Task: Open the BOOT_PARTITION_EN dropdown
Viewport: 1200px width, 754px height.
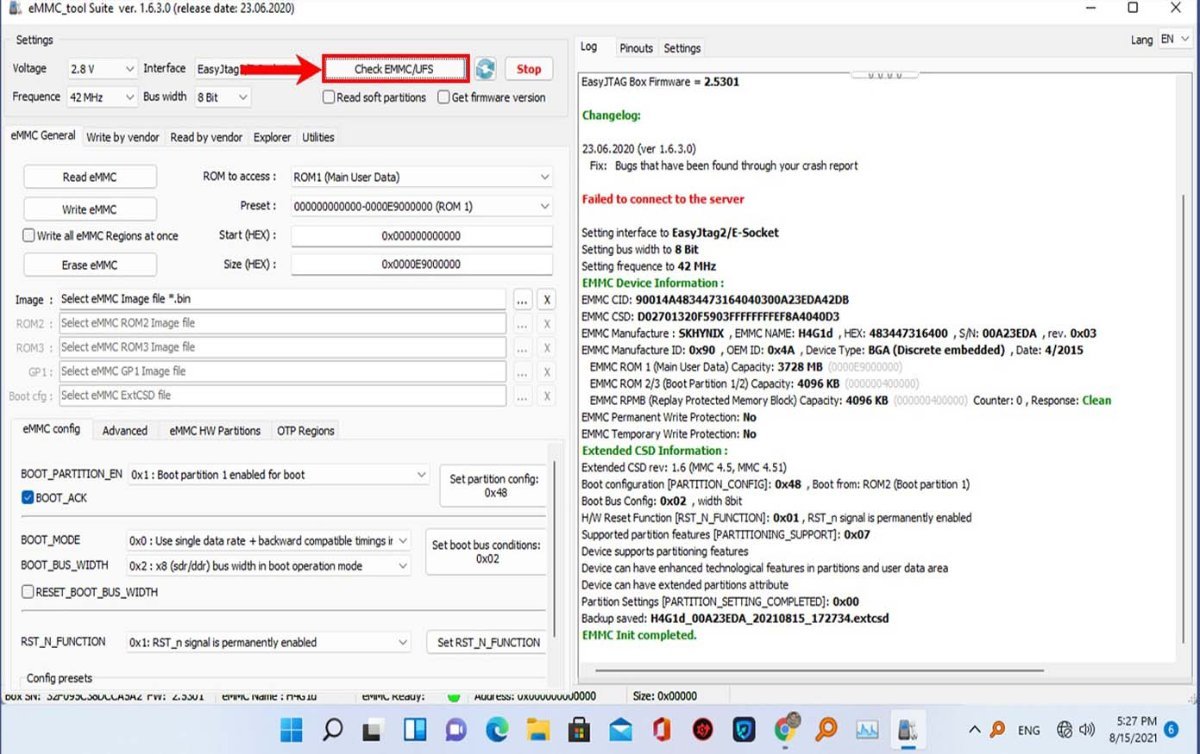Action: [x=278, y=474]
